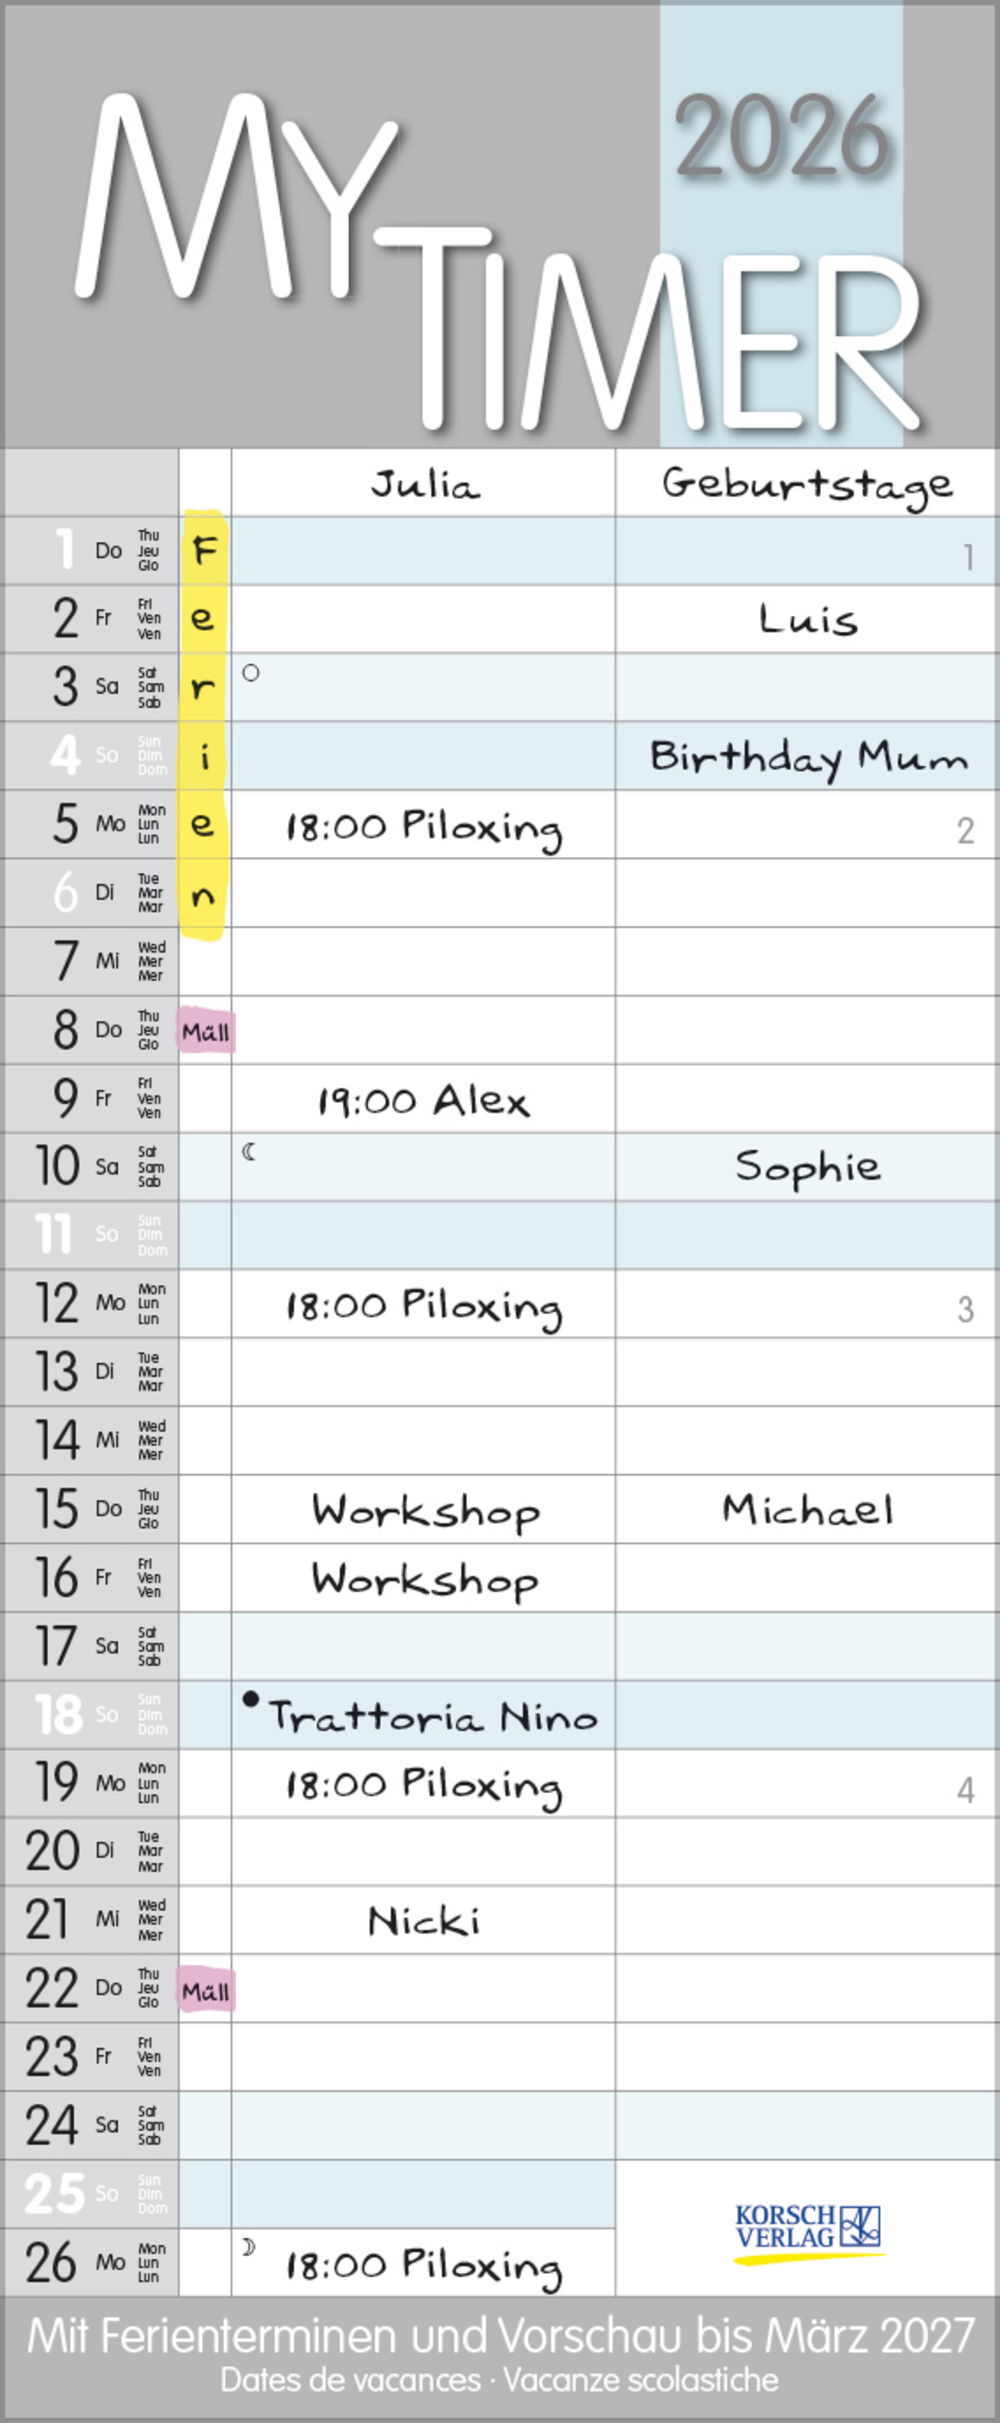Click the Workshop entry on day 15

click(x=425, y=1511)
